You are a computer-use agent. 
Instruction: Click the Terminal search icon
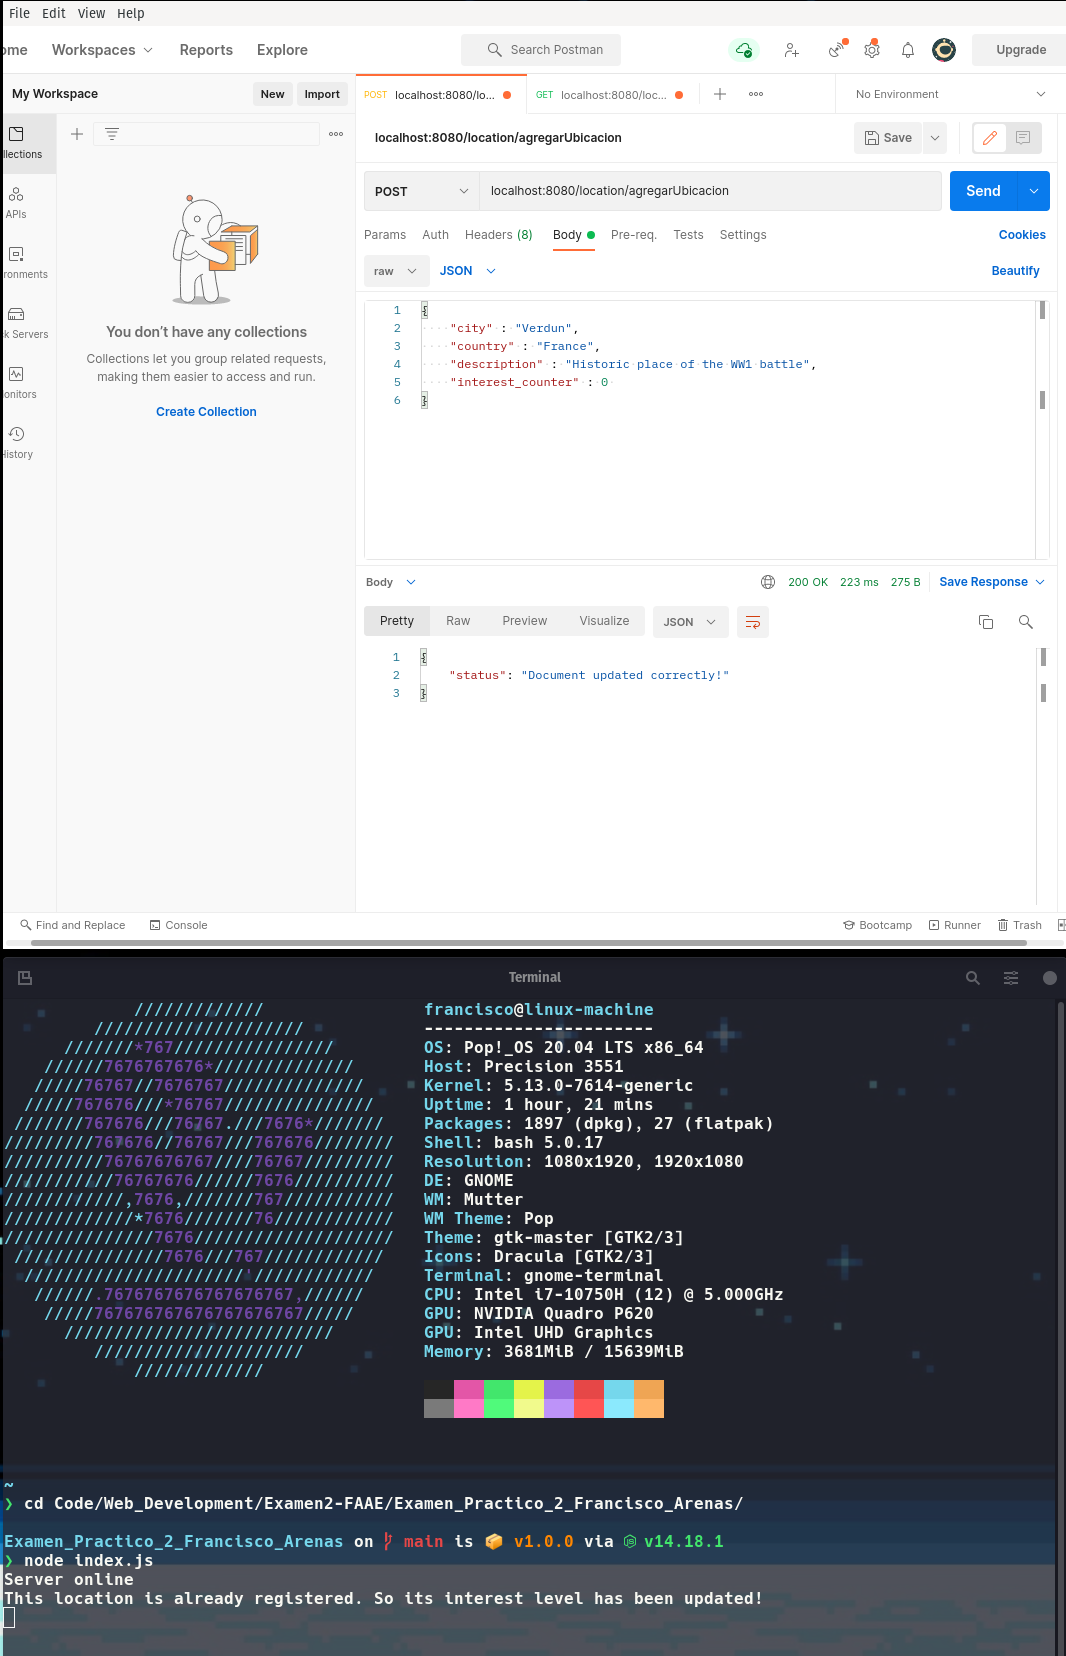pyautogui.click(x=973, y=978)
